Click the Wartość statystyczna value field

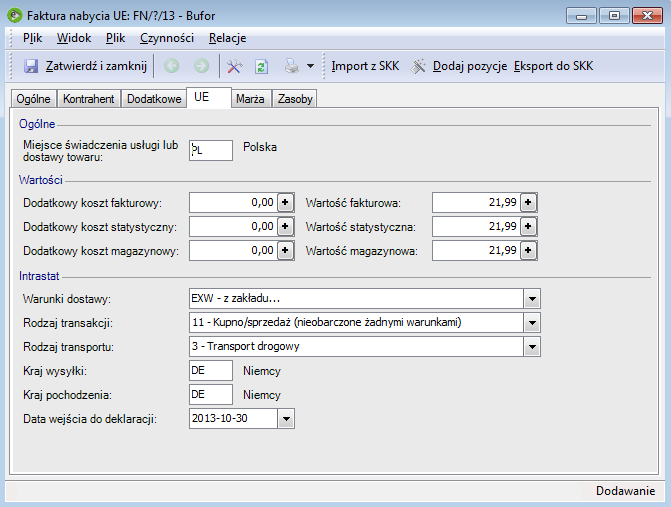(x=476, y=226)
